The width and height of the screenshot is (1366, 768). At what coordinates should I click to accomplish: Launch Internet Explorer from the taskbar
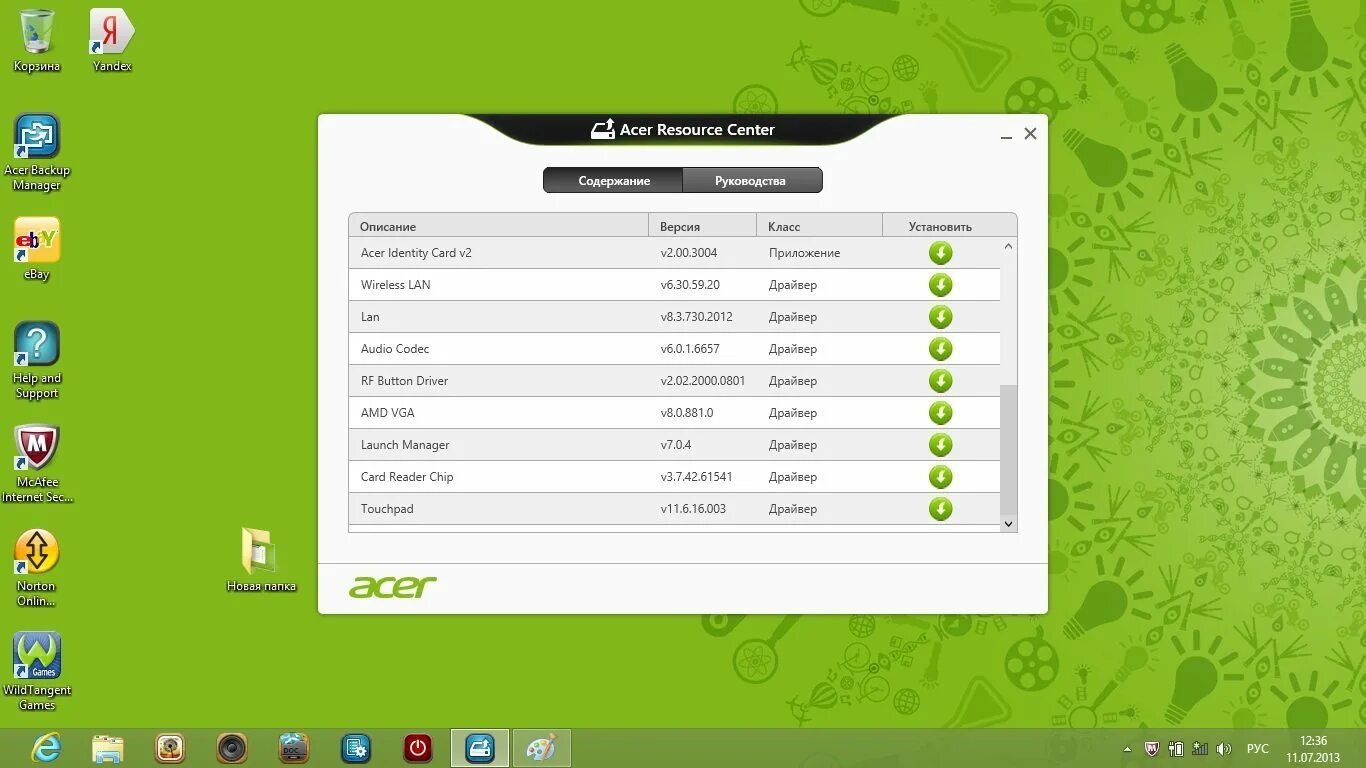point(46,748)
